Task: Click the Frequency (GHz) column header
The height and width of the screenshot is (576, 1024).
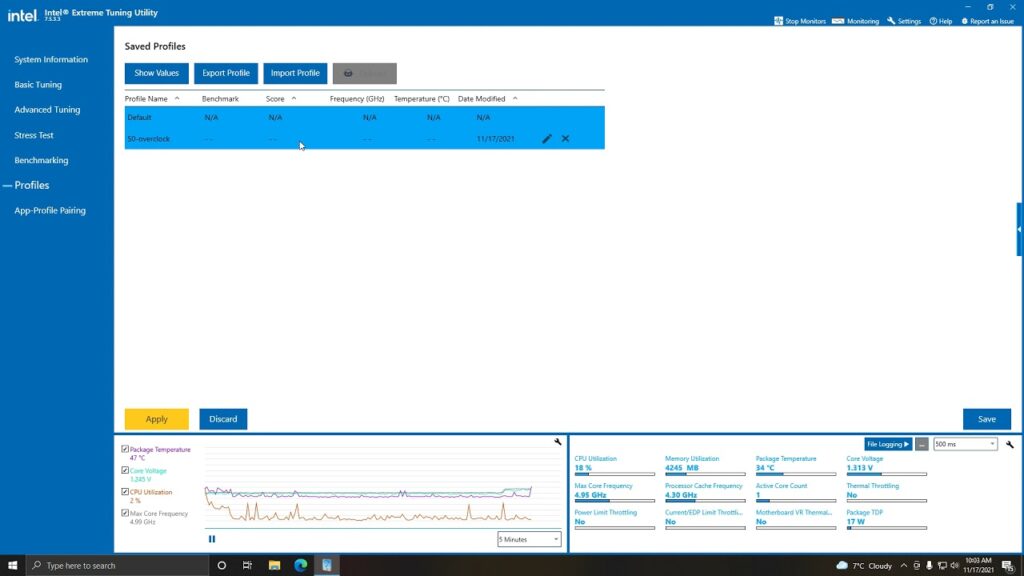Action: 357,99
